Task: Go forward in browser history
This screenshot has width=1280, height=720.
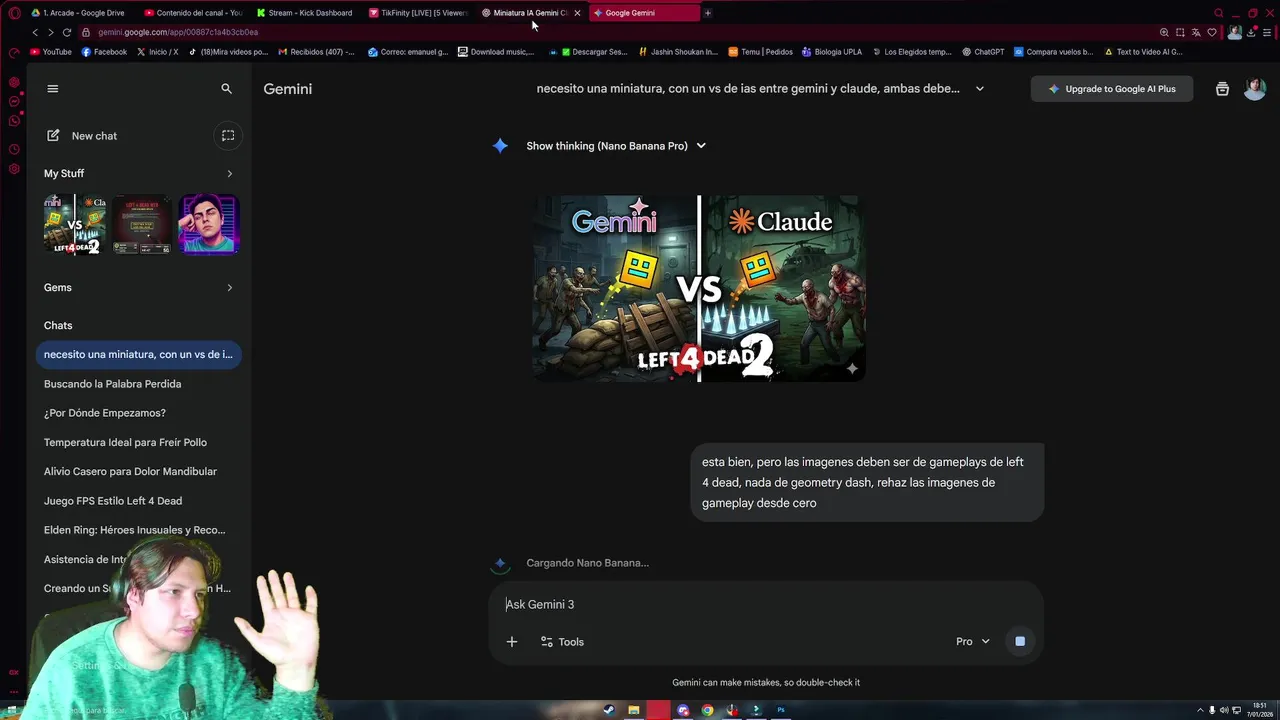Action: (51, 32)
